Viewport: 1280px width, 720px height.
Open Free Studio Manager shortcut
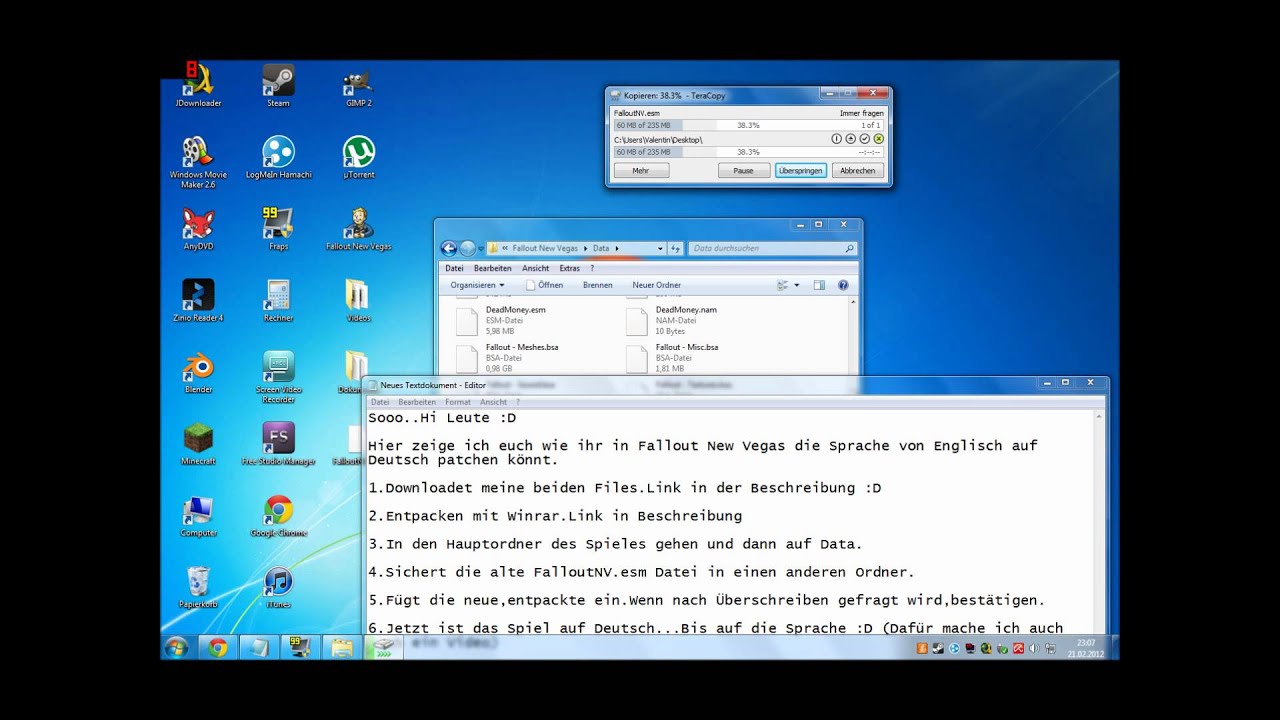point(278,445)
